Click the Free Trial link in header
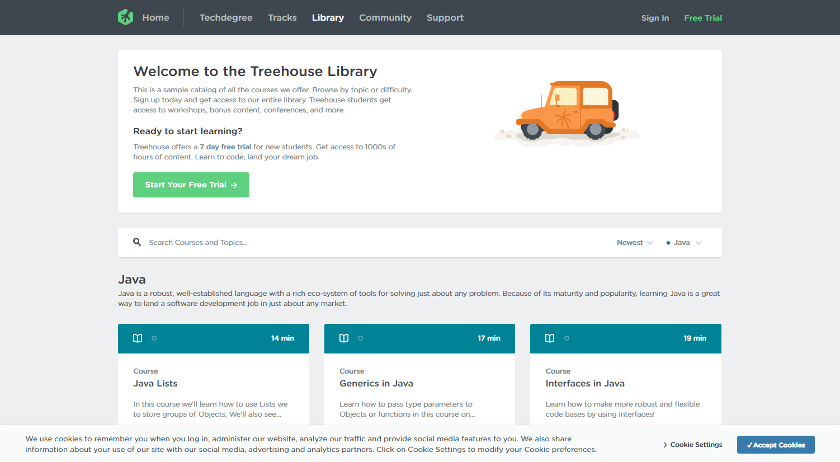This screenshot has height=462, width=840. tap(703, 18)
